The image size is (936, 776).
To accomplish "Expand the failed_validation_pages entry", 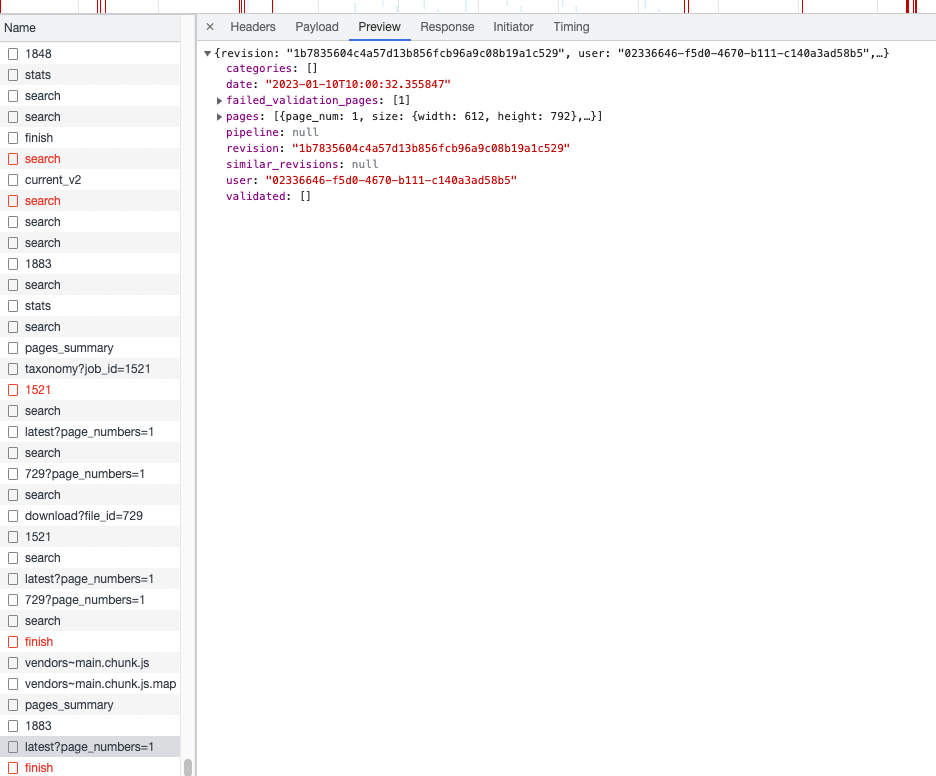I will (220, 100).
